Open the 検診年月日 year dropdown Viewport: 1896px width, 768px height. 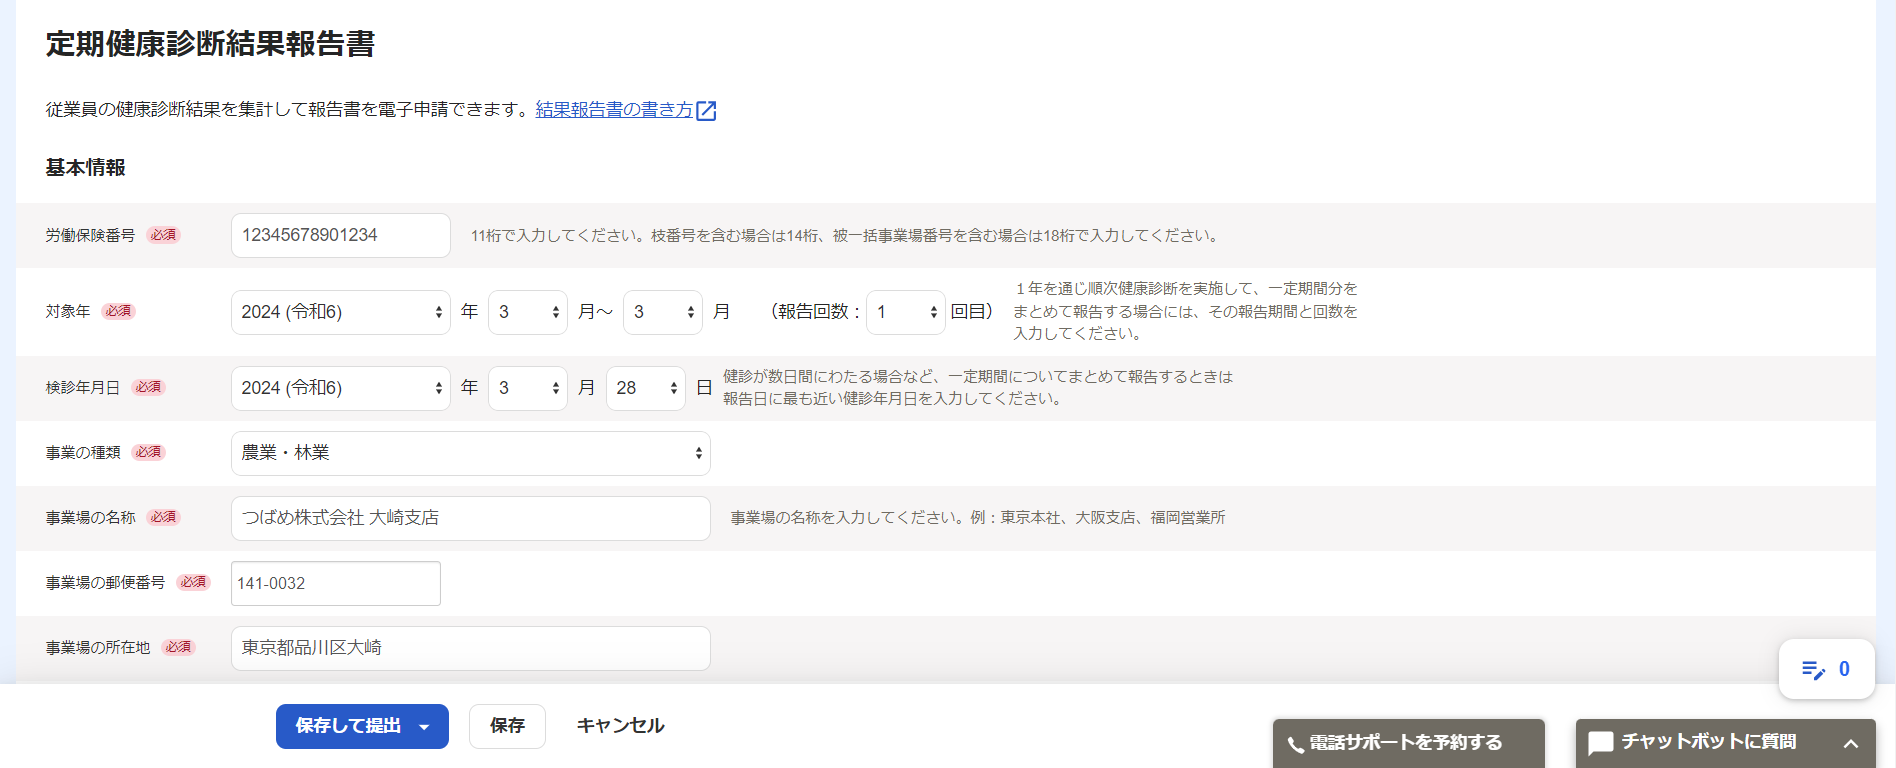pyautogui.click(x=341, y=388)
